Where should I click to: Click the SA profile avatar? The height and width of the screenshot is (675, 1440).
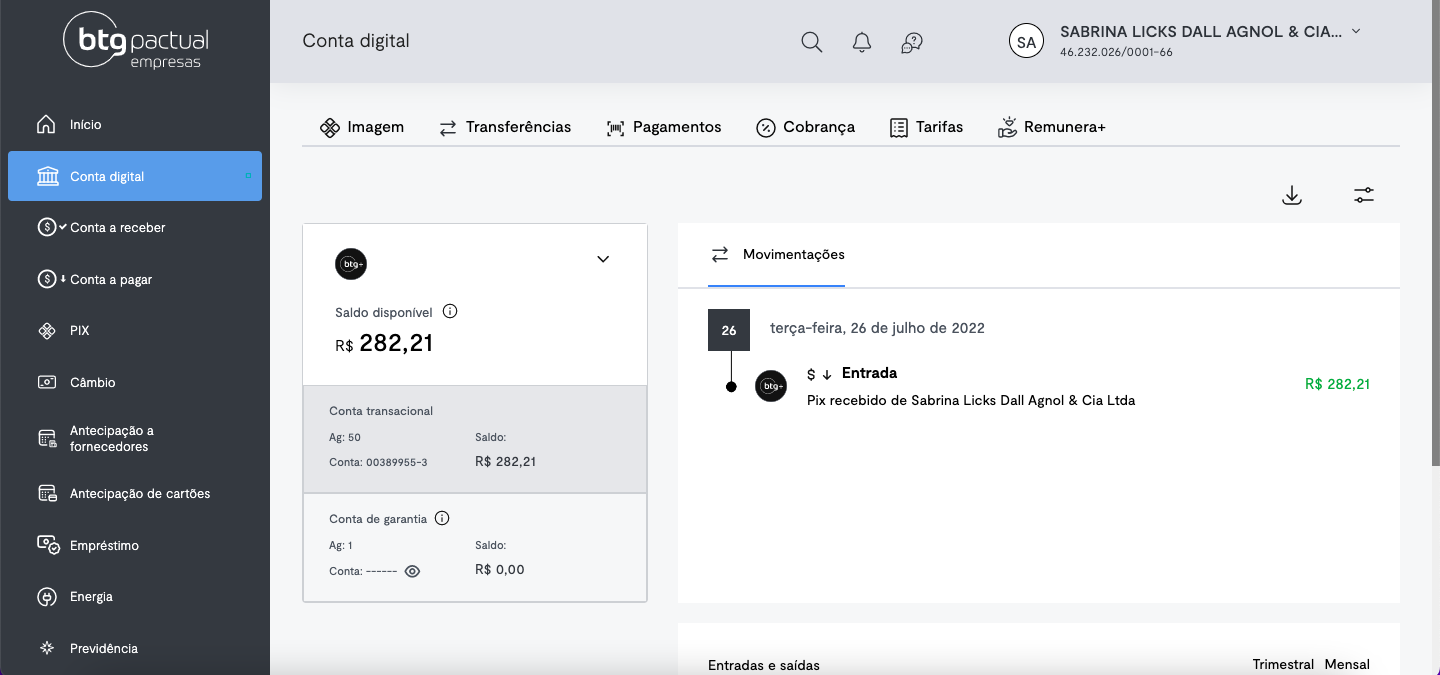point(1026,41)
